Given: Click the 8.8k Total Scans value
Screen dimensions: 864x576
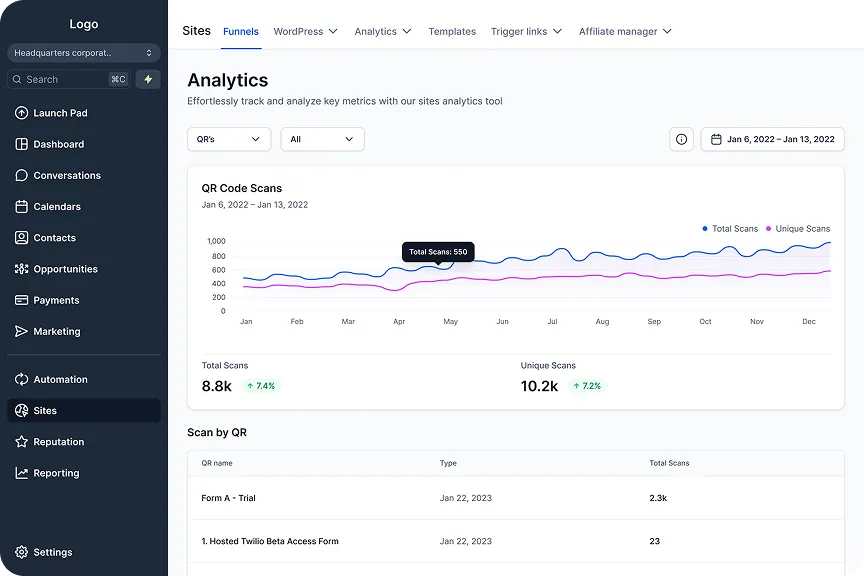Looking at the screenshot, I should [x=217, y=386].
